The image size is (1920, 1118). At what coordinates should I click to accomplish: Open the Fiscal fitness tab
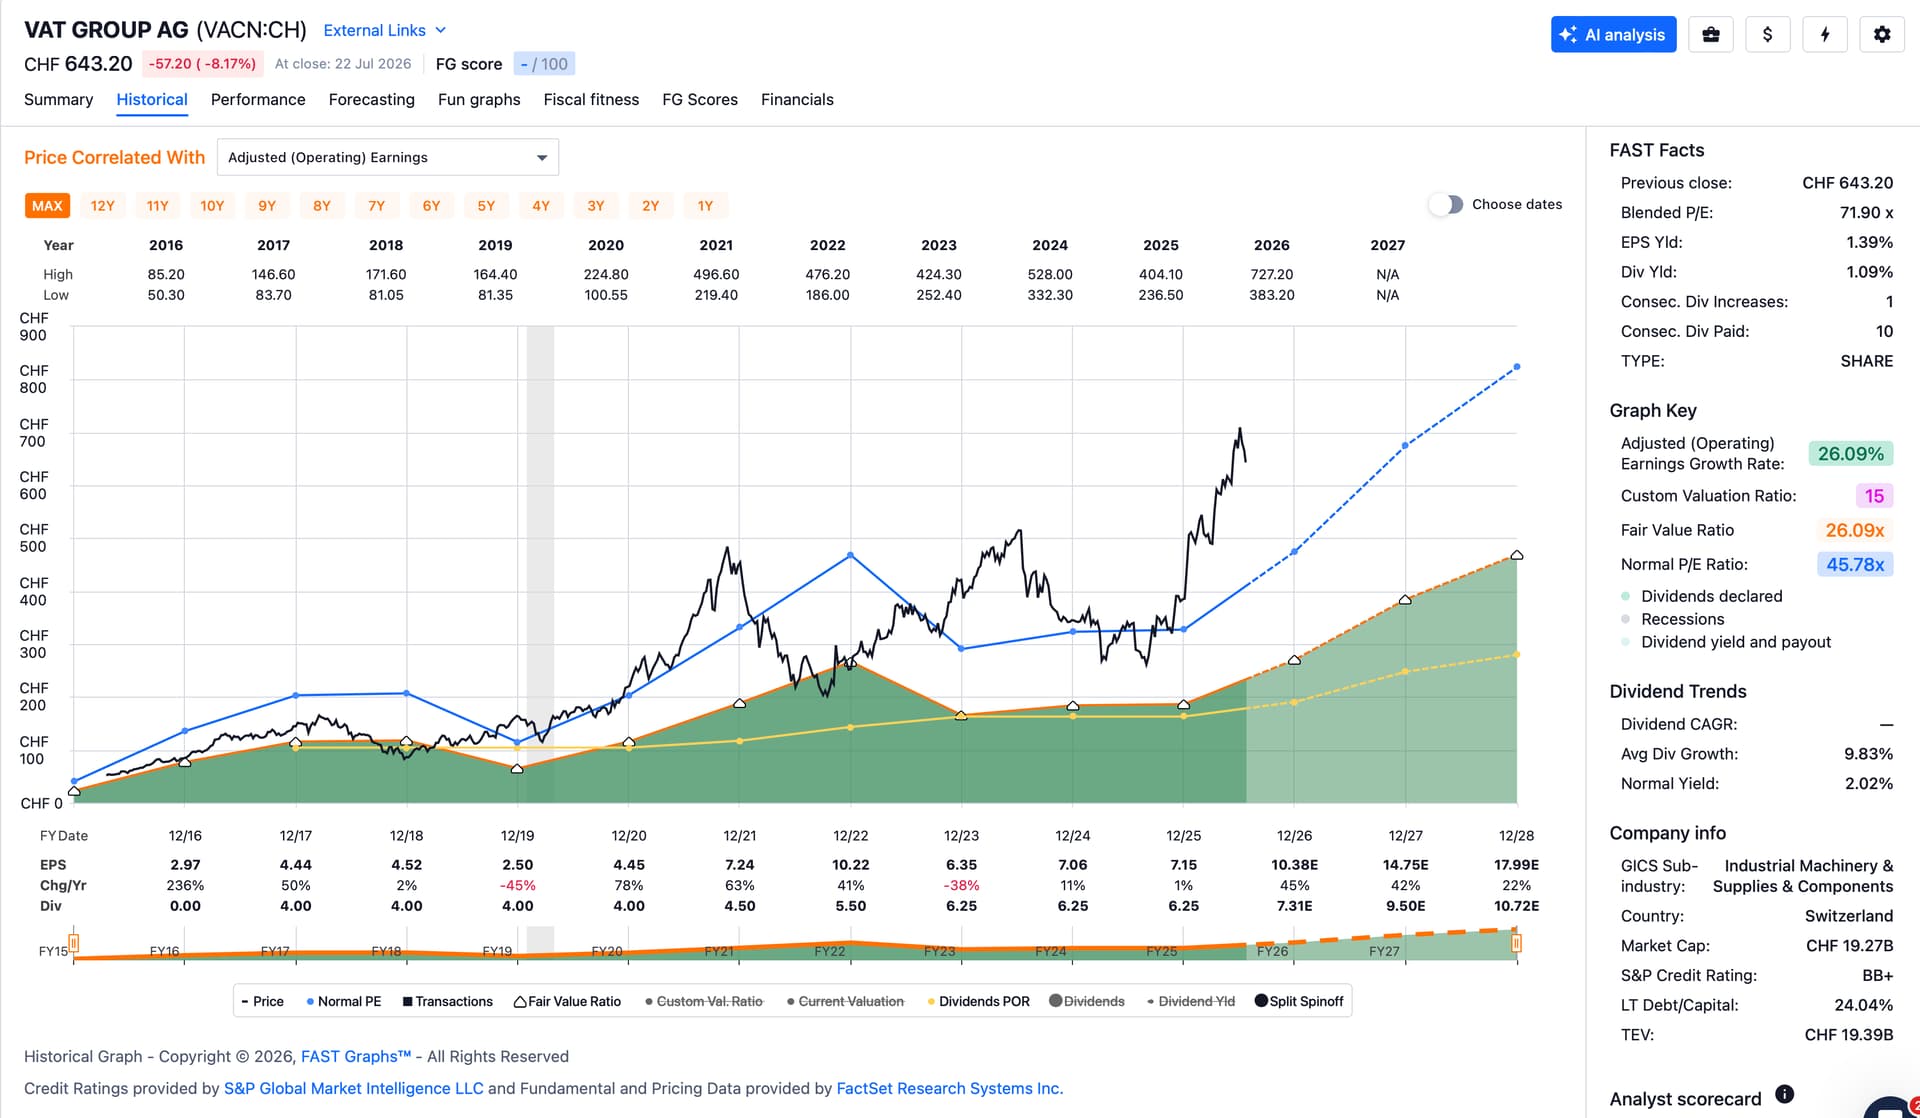pos(591,99)
